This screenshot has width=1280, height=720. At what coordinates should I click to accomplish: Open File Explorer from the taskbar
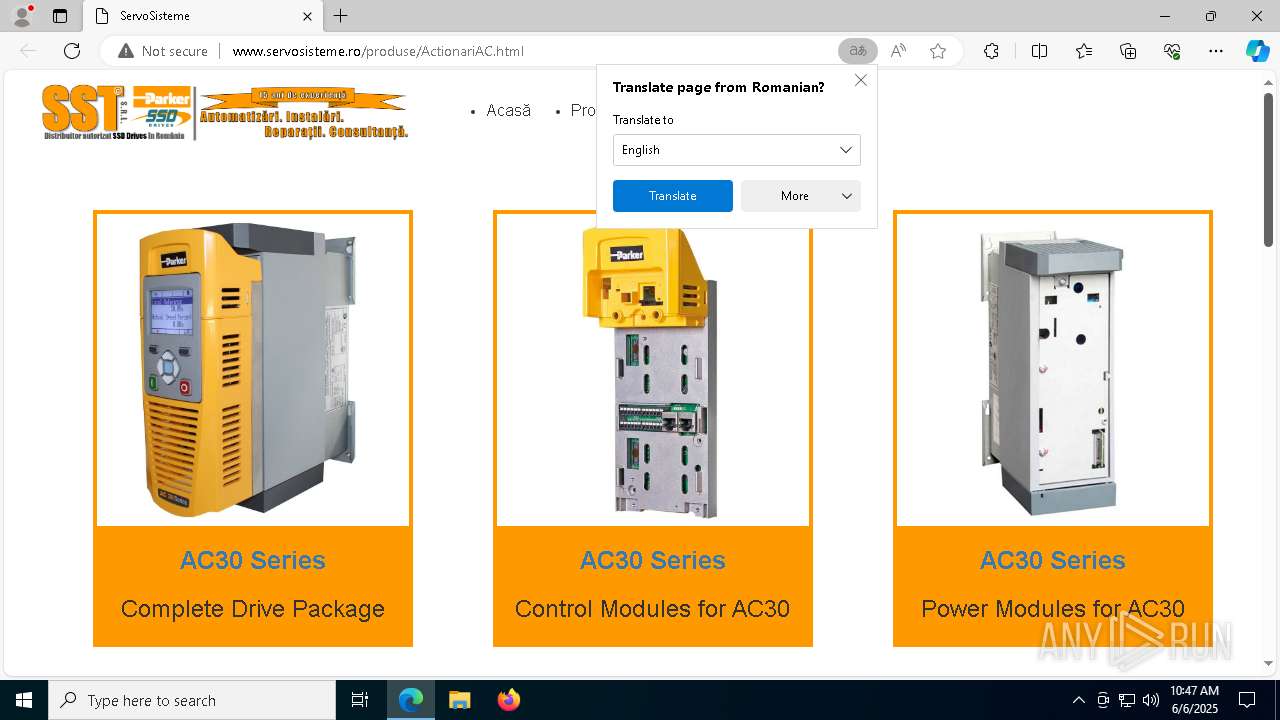(x=459, y=700)
